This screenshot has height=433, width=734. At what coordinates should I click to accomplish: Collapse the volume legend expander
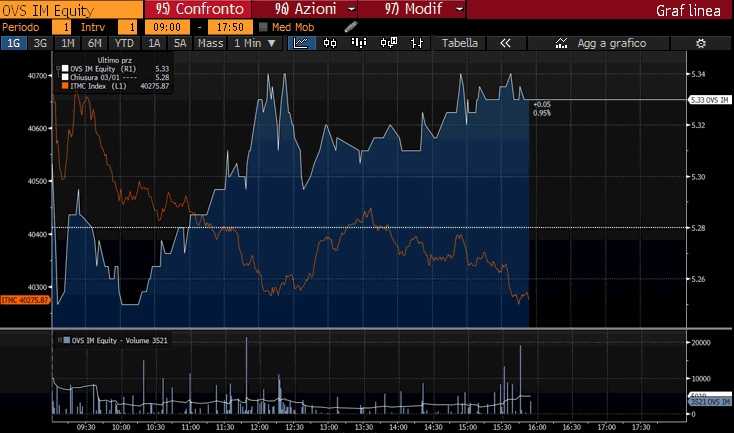59,340
